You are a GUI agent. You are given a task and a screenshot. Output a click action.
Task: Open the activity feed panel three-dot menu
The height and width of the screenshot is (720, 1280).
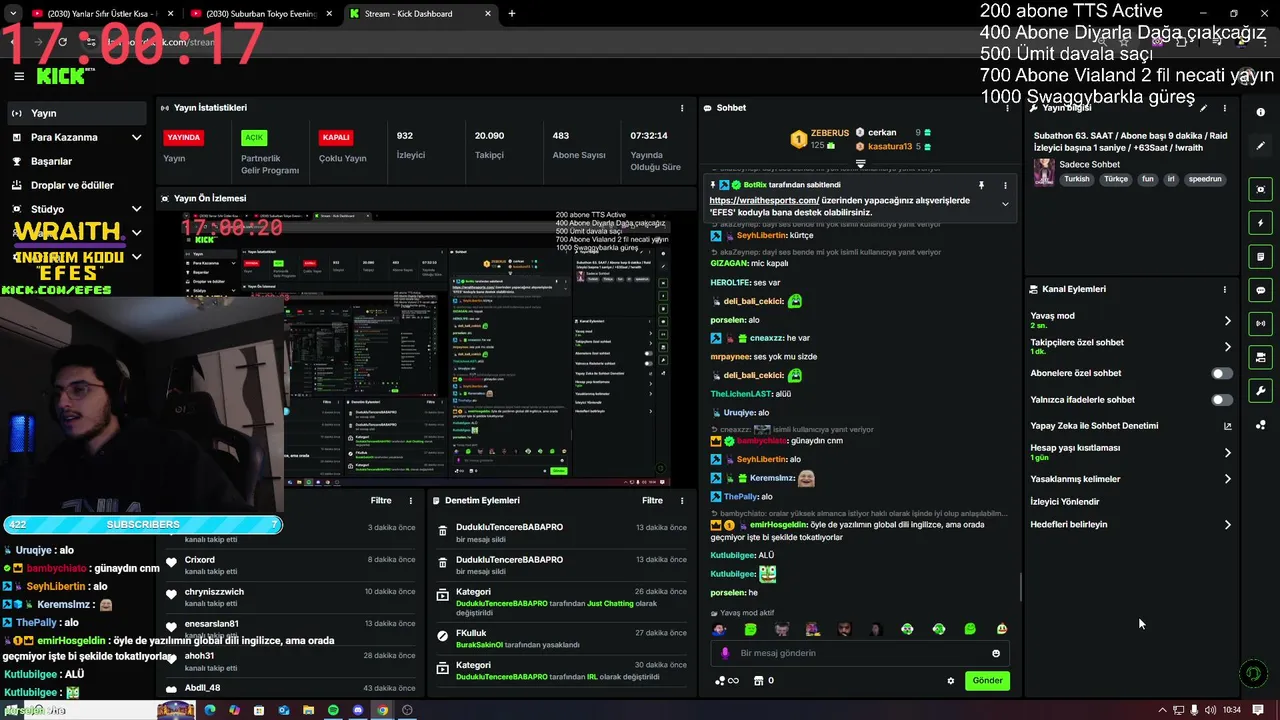point(411,500)
